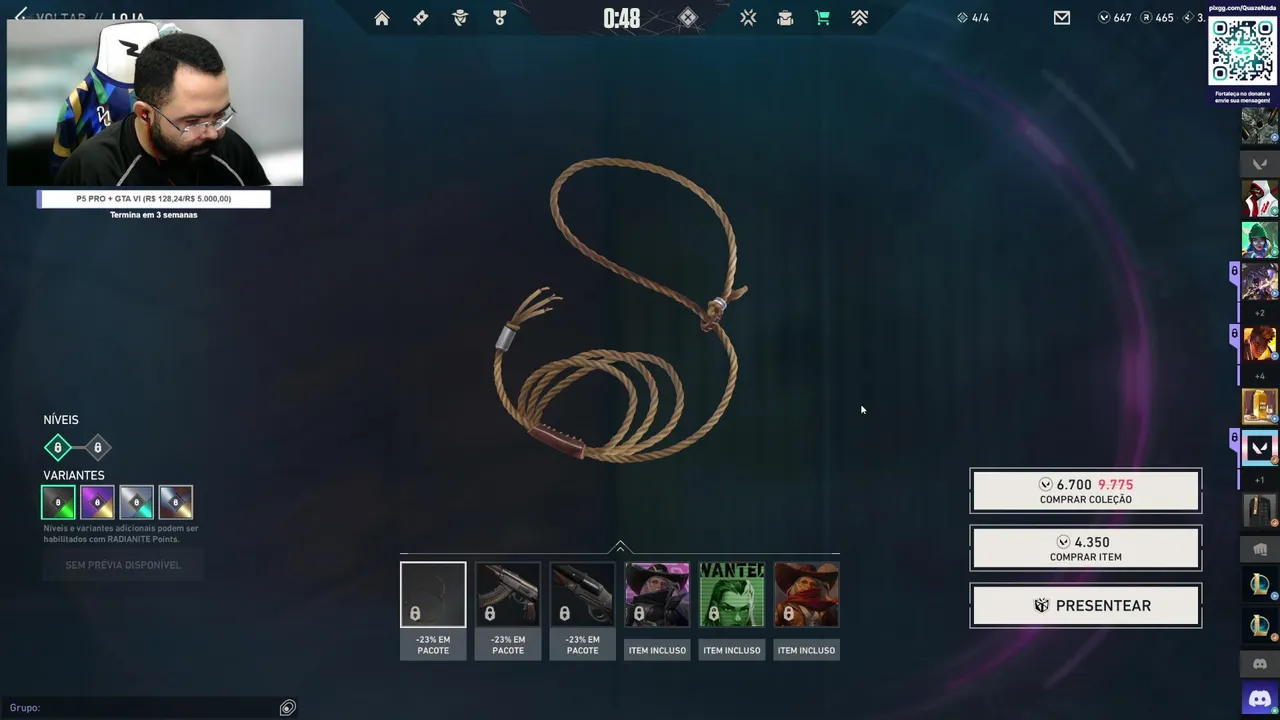Select the red-hat cowboy card thumbnail

(x=806, y=595)
